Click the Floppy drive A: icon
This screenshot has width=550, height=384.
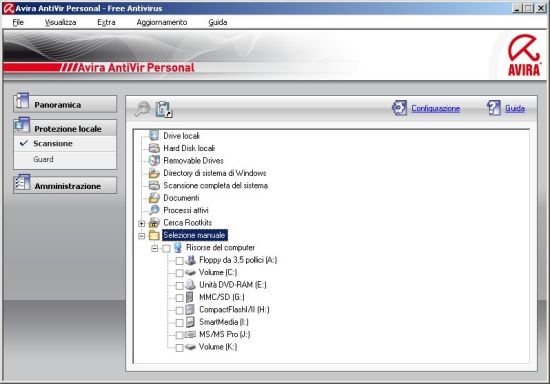tap(190, 260)
